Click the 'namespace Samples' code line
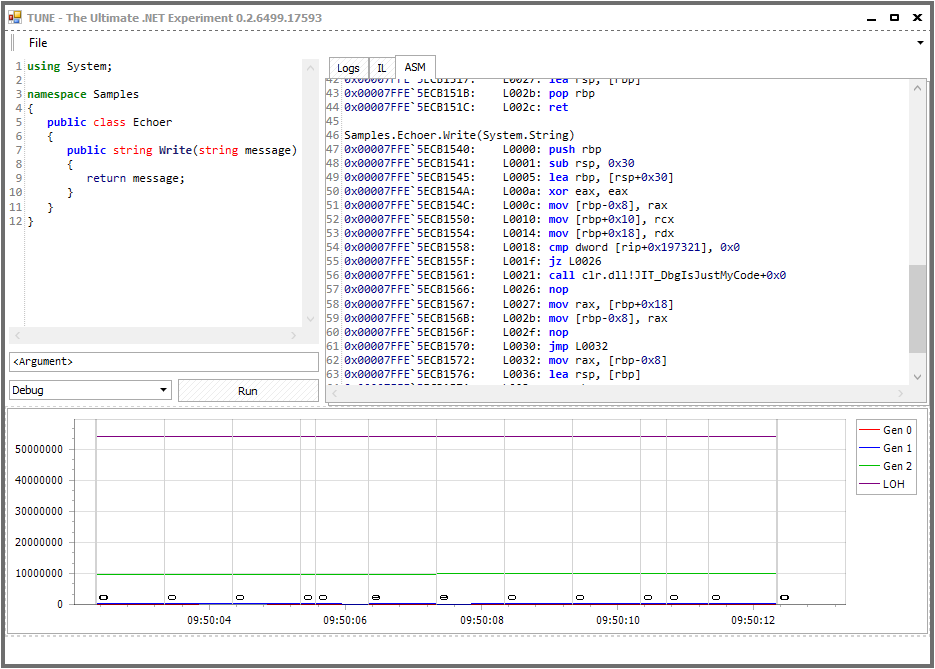Screen dimensions: 935x669 coord(83,94)
